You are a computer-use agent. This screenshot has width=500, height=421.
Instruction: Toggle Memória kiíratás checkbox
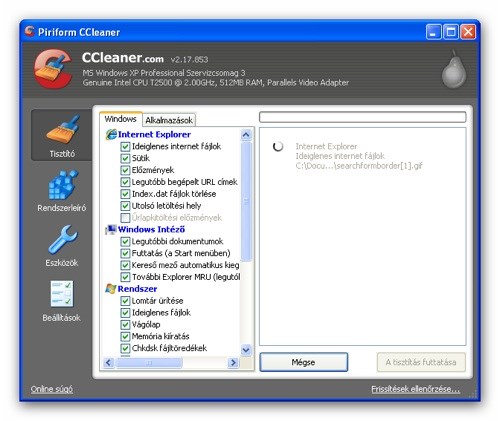pyautogui.click(x=125, y=336)
